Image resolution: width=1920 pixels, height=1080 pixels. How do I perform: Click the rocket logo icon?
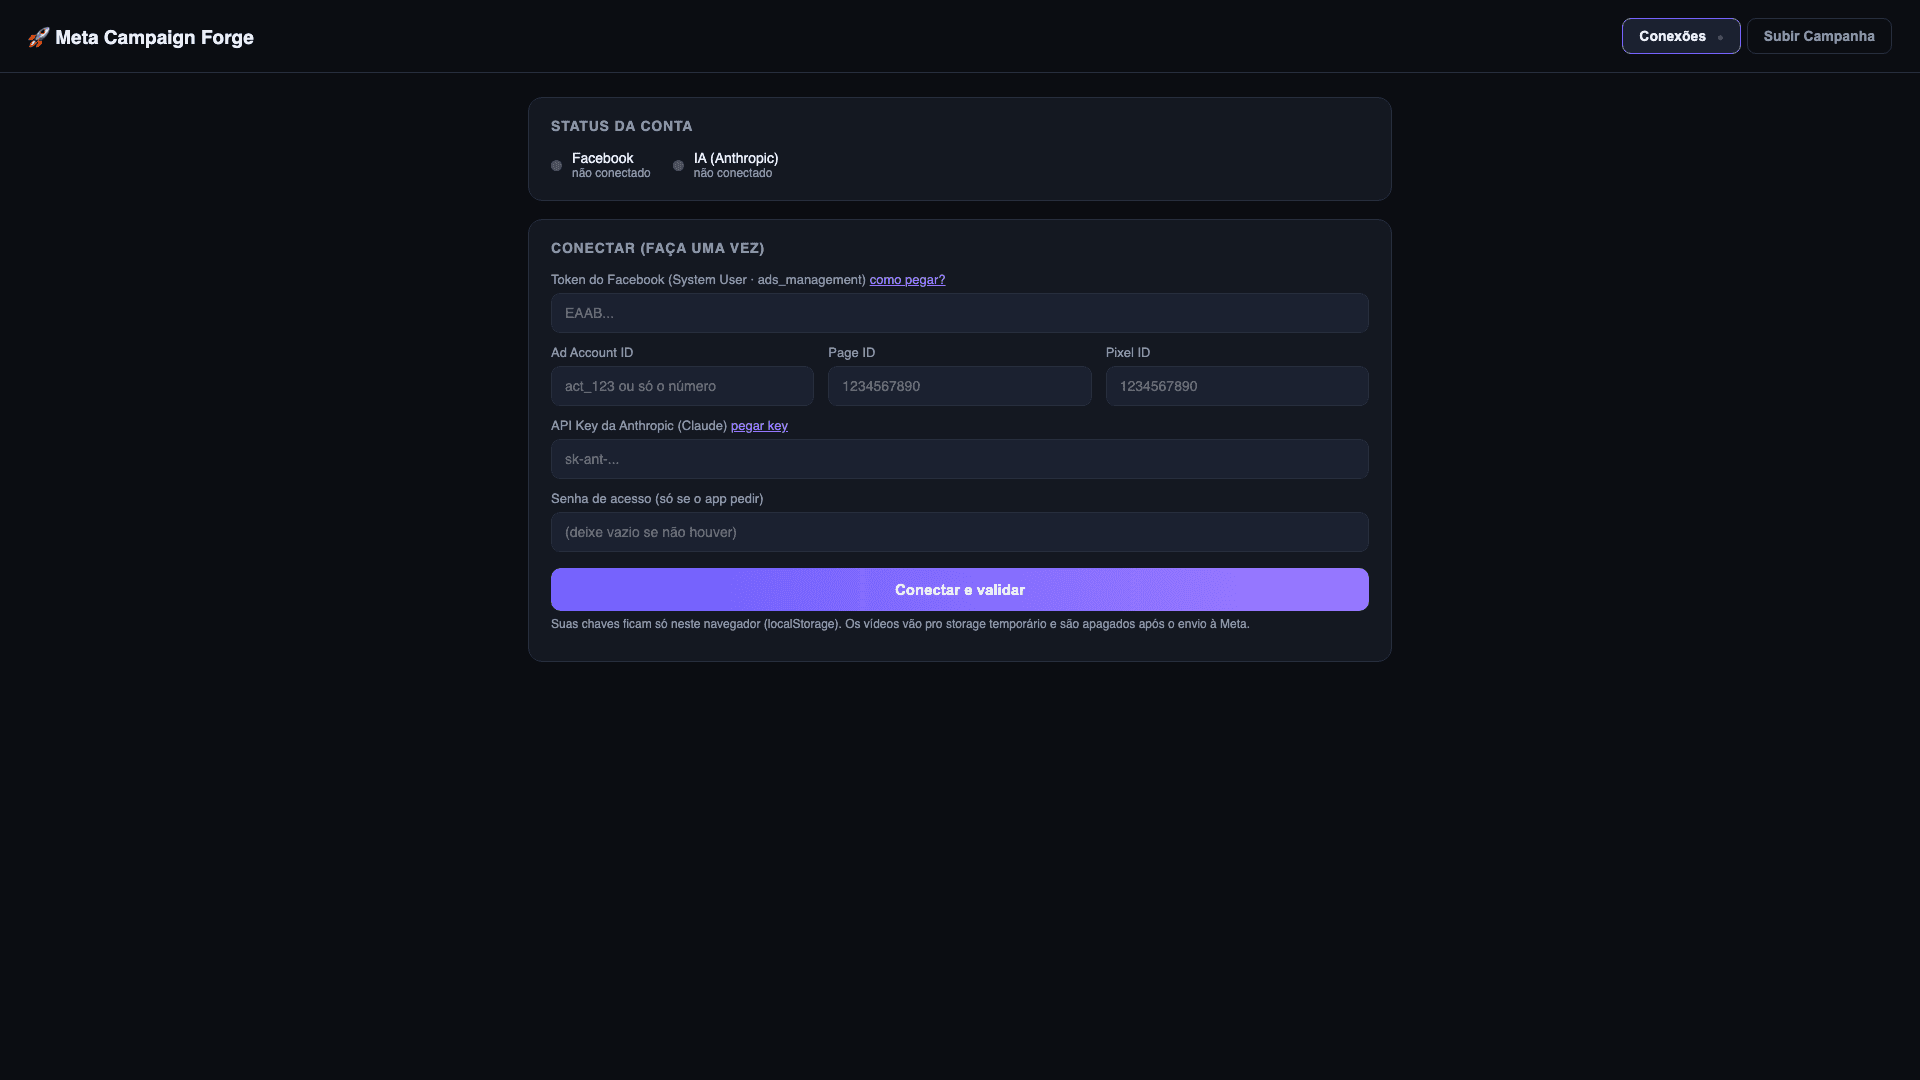[x=39, y=37]
